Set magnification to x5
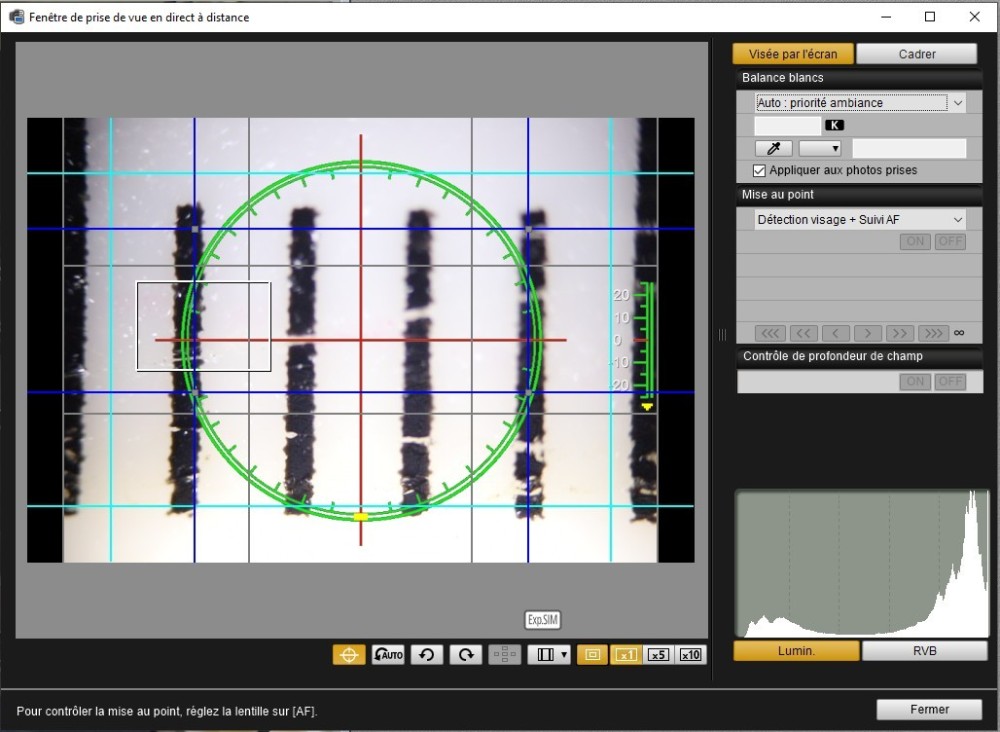The width and height of the screenshot is (1000, 732). [x=658, y=655]
